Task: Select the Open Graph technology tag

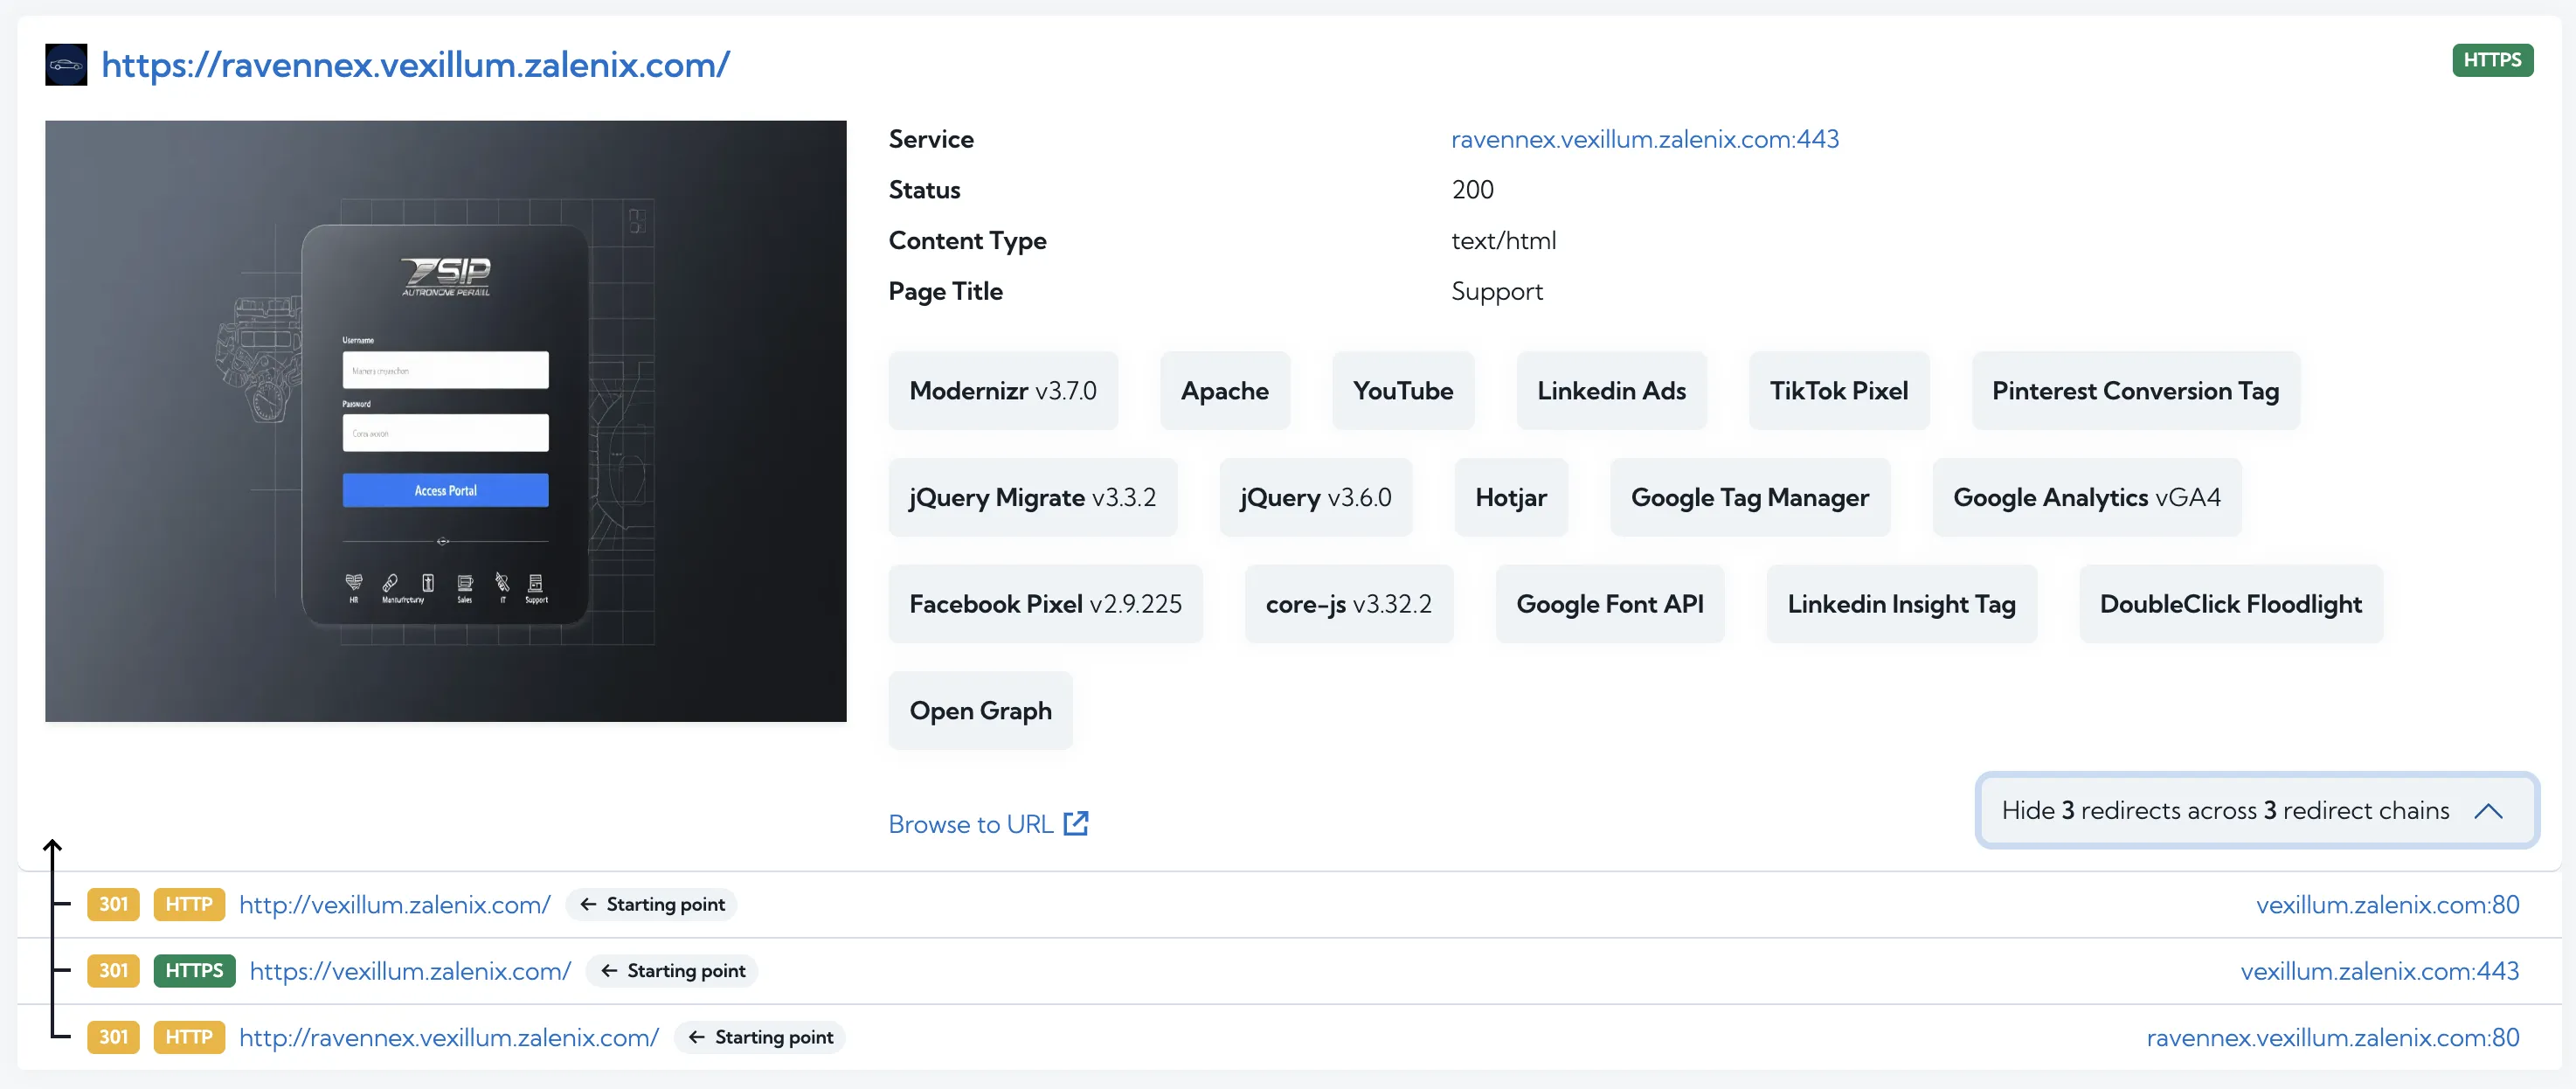Action: click(x=980, y=711)
